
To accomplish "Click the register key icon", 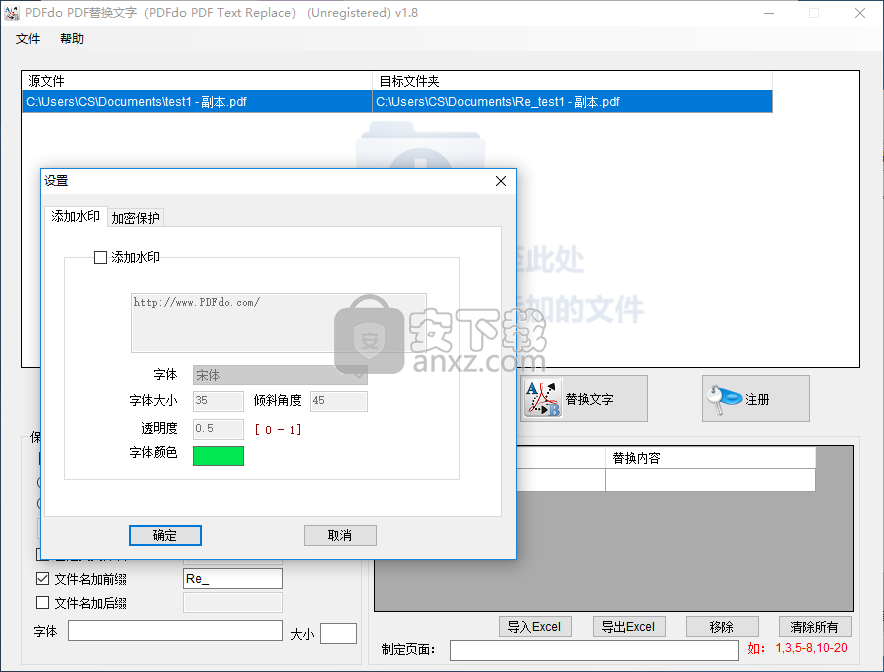I will [724, 399].
